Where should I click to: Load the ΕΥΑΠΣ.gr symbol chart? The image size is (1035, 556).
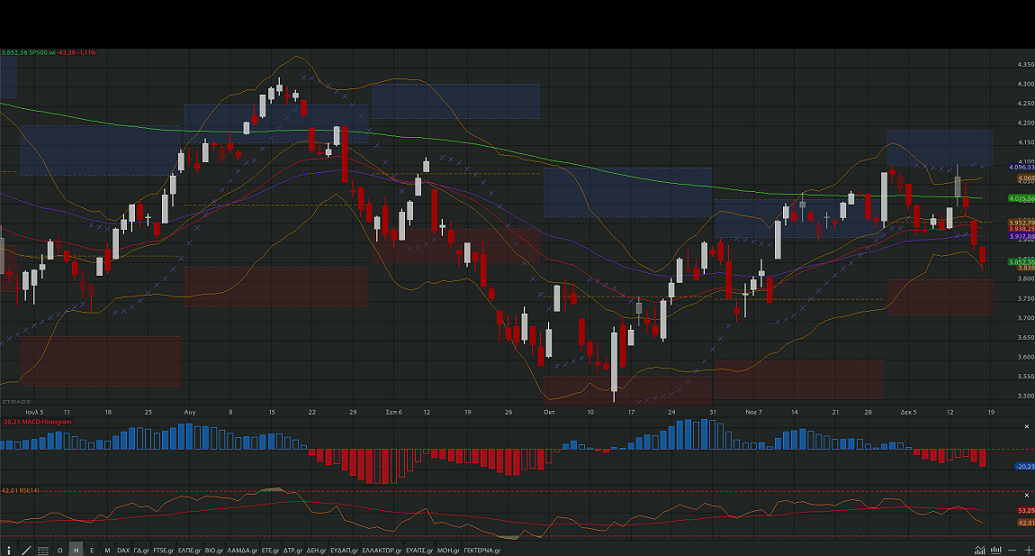pos(420,550)
